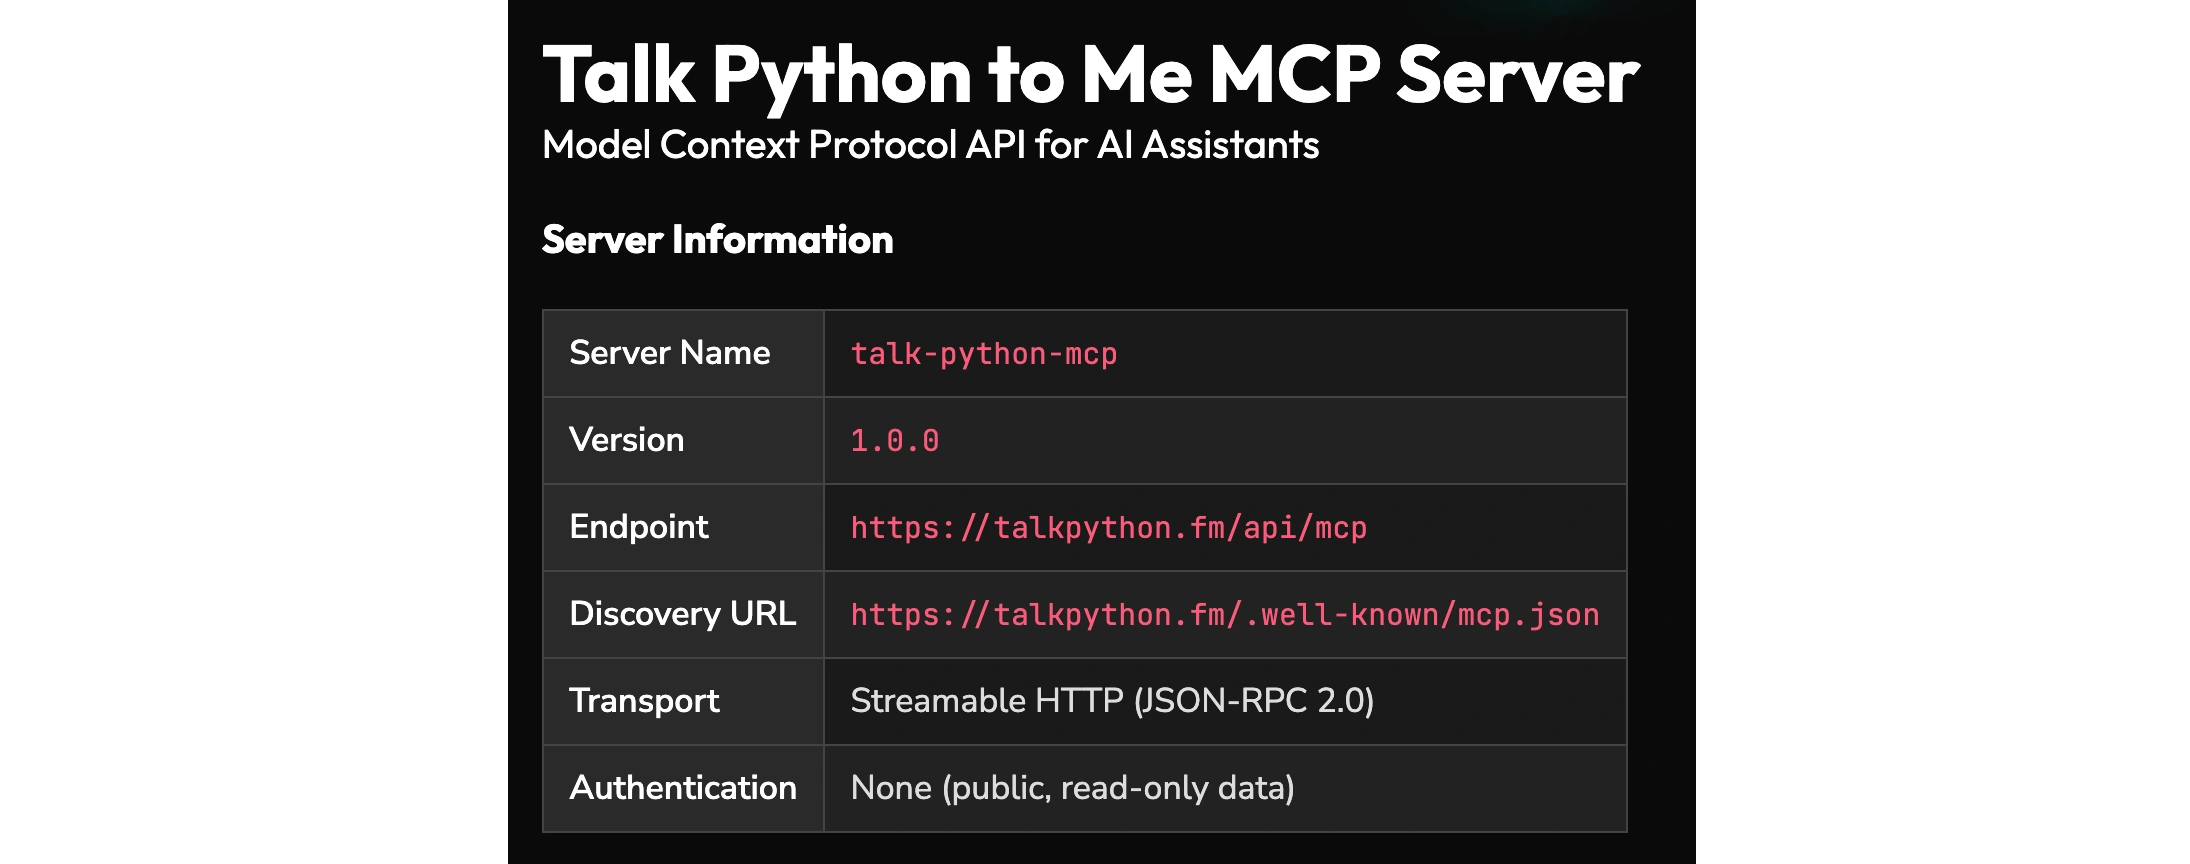Click the Version row label

coord(626,440)
